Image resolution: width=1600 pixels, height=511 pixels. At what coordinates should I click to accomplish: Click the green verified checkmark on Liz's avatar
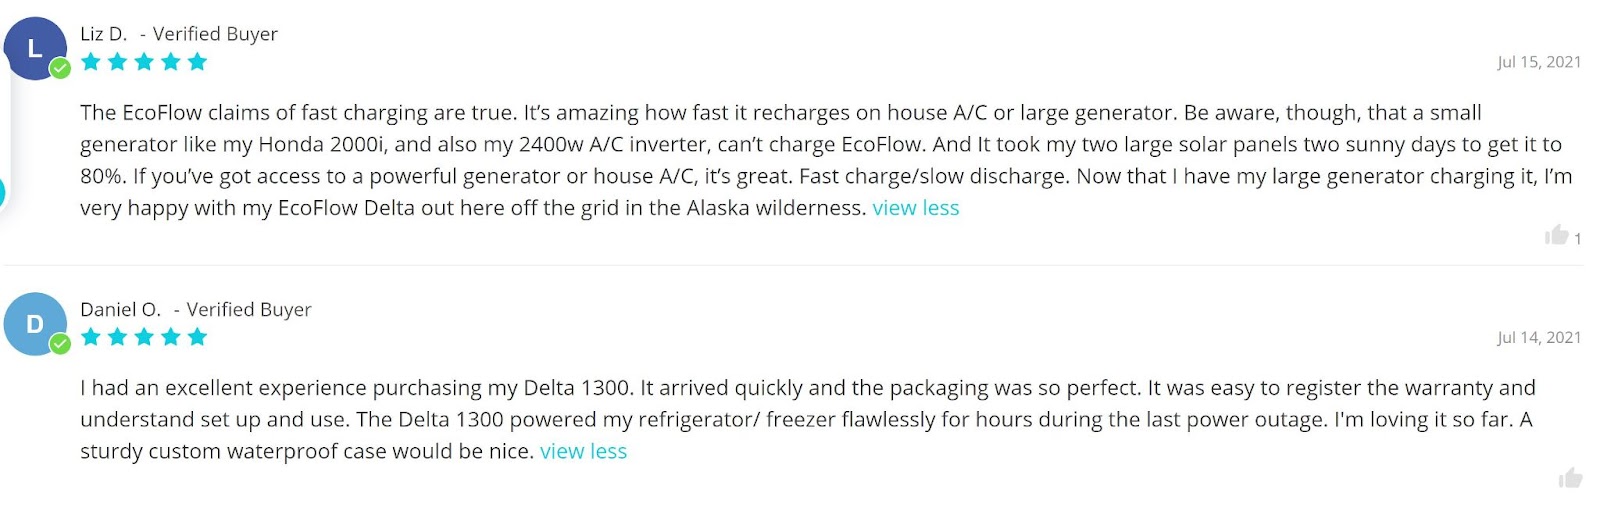(60, 69)
